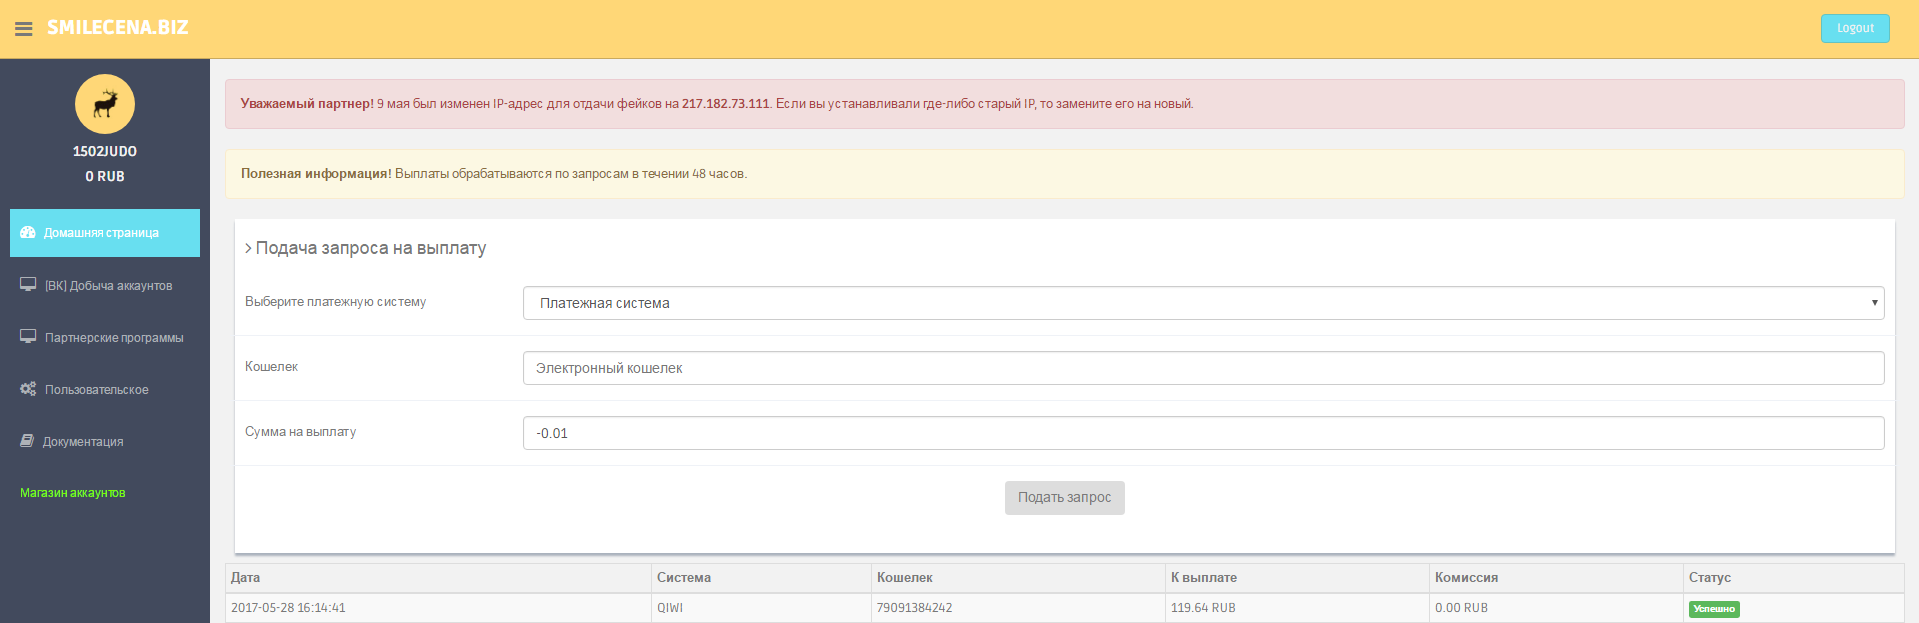
Task: Click the Logout button
Action: pyautogui.click(x=1855, y=28)
